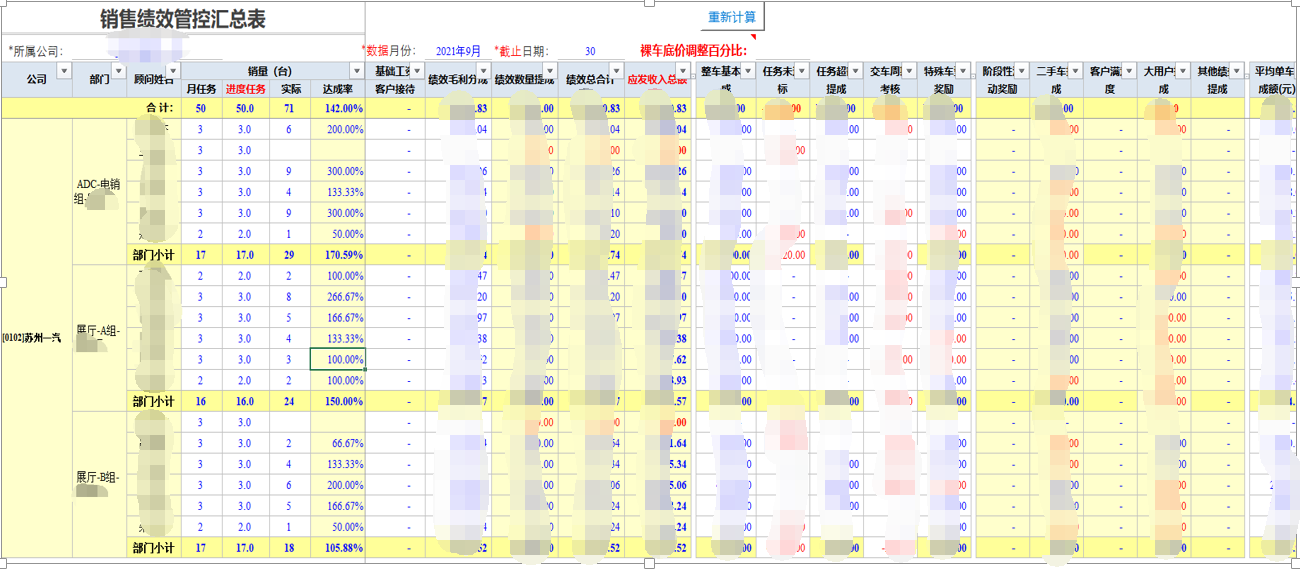Open the 销量 (台) header filter dropdown

tap(357, 70)
